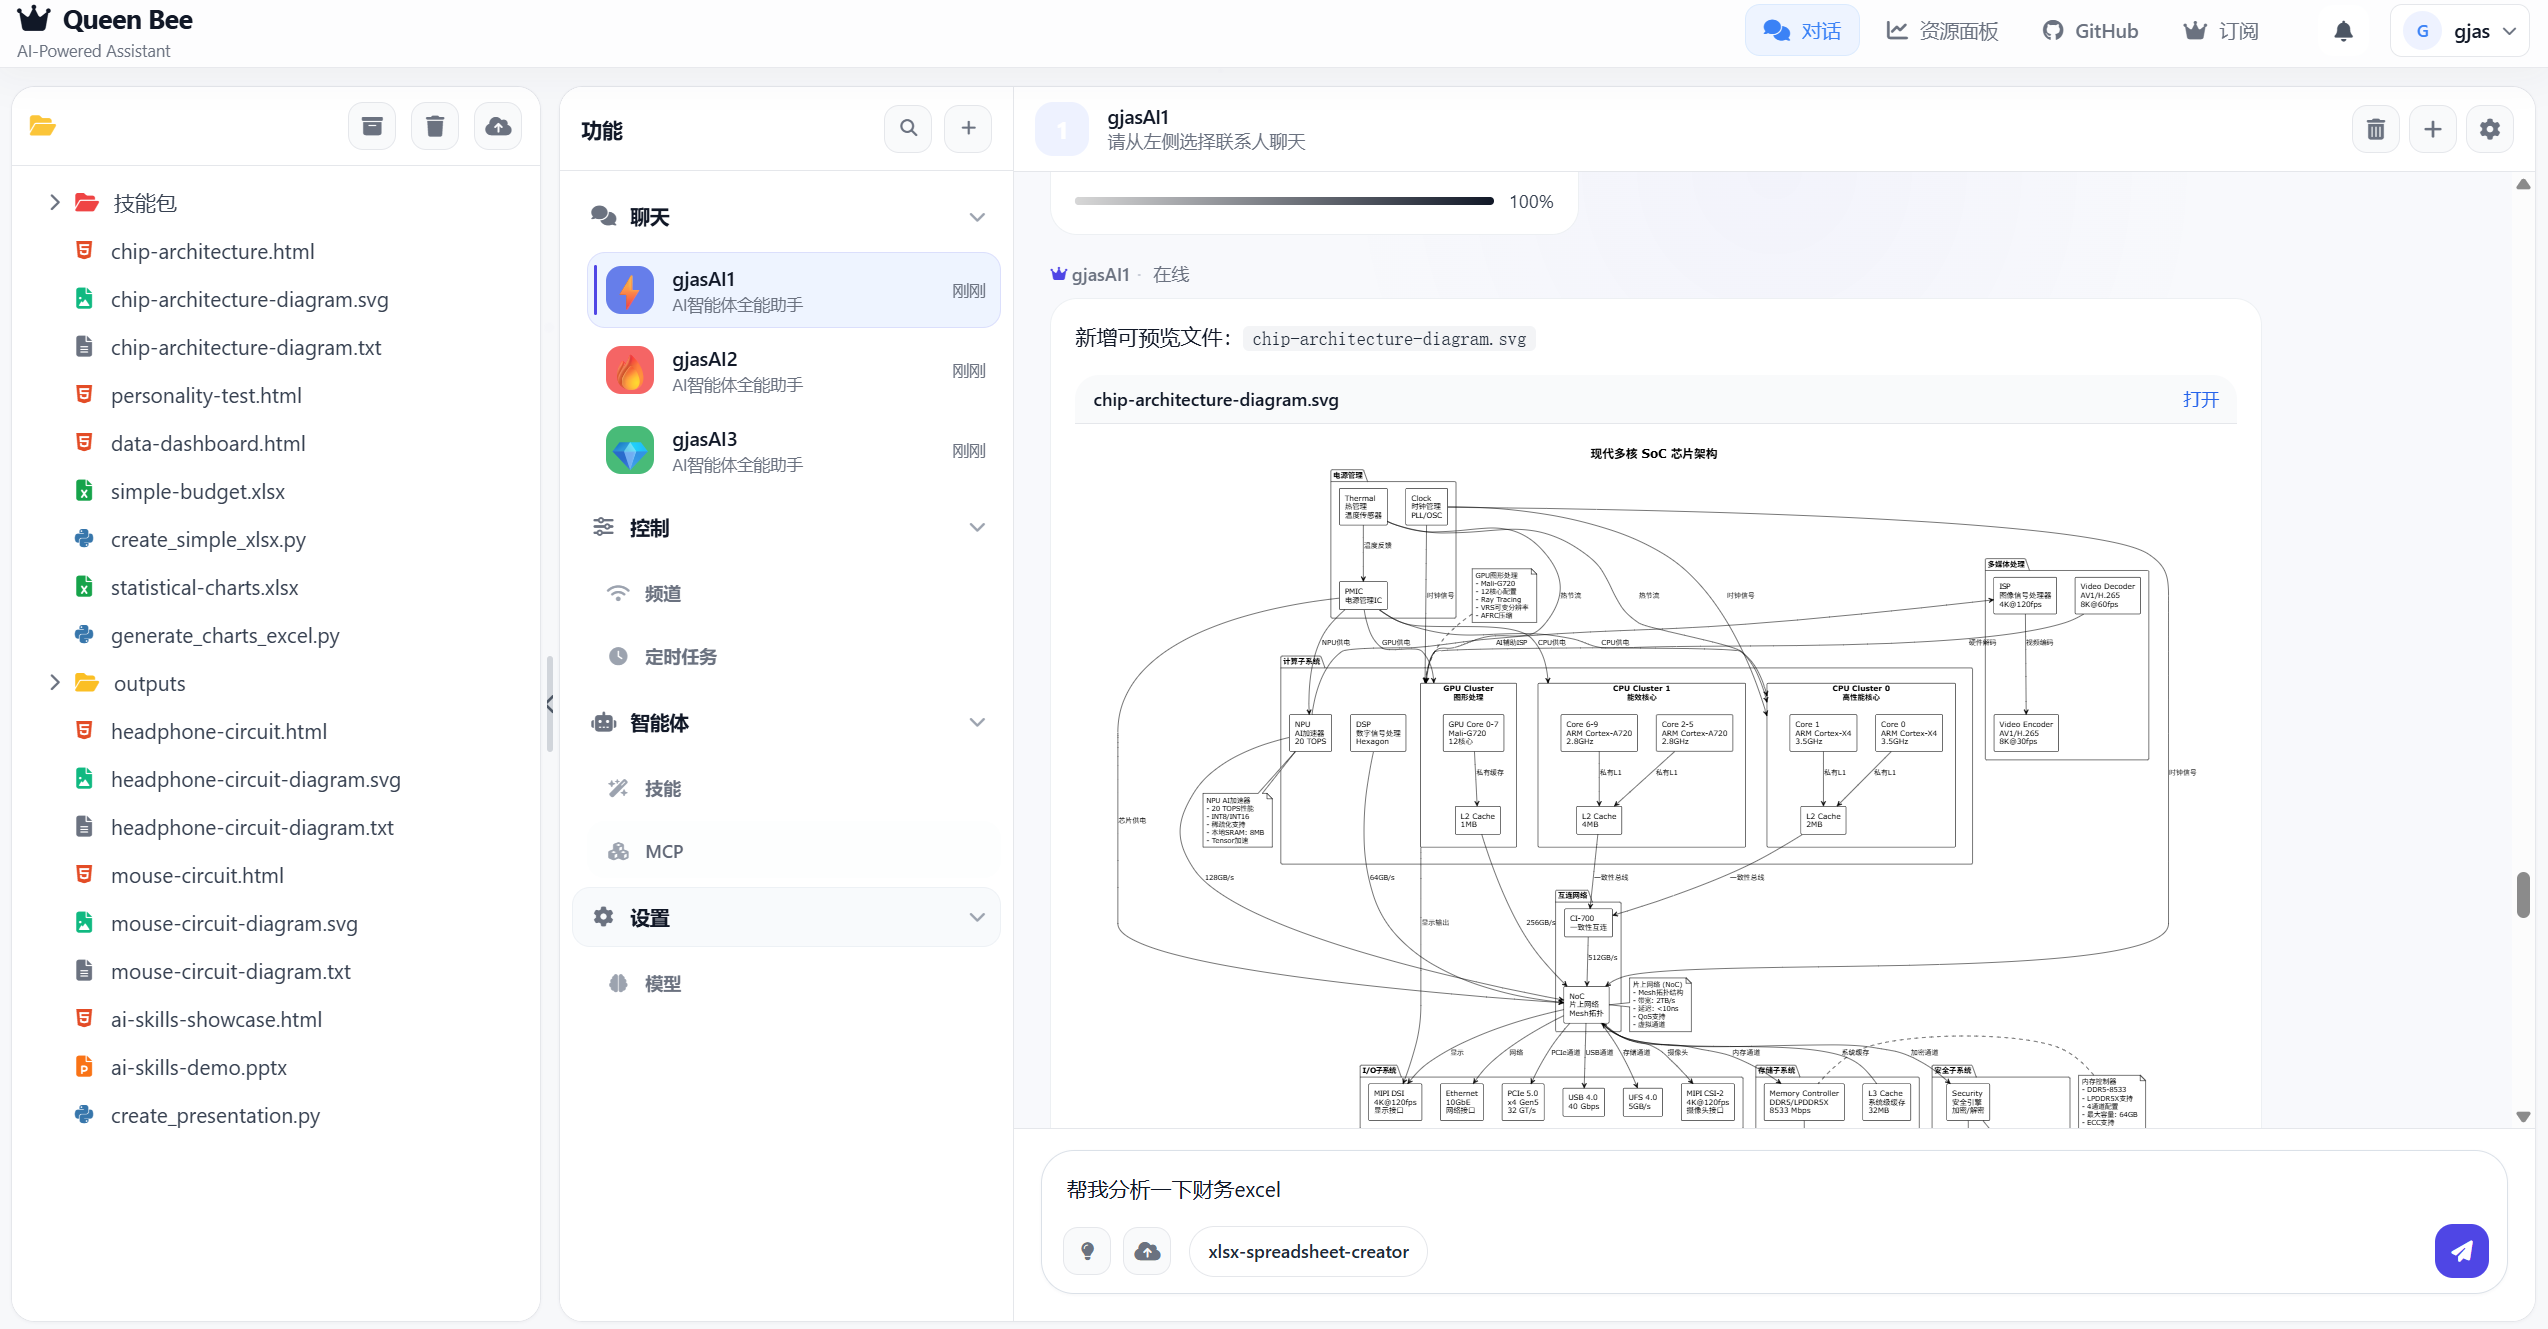Expand the 技能包 folder
This screenshot has width=2548, height=1329.
click(x=55, y=202)
